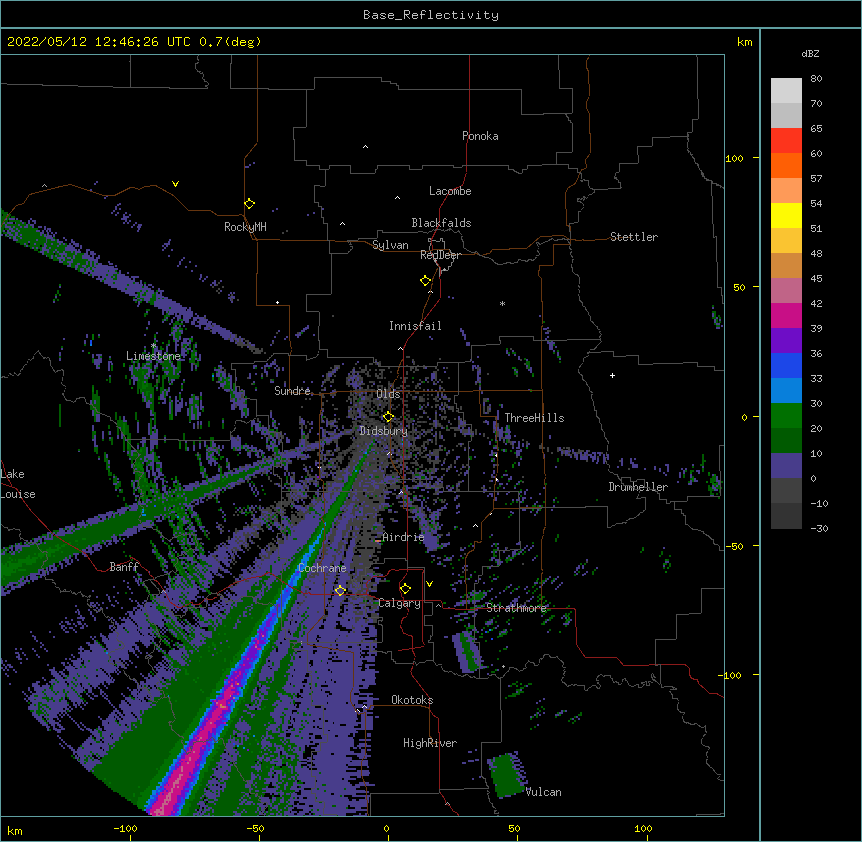
Task: Pick the light gray 70–80 dBZ swatch
Action: tap(786, 90)
